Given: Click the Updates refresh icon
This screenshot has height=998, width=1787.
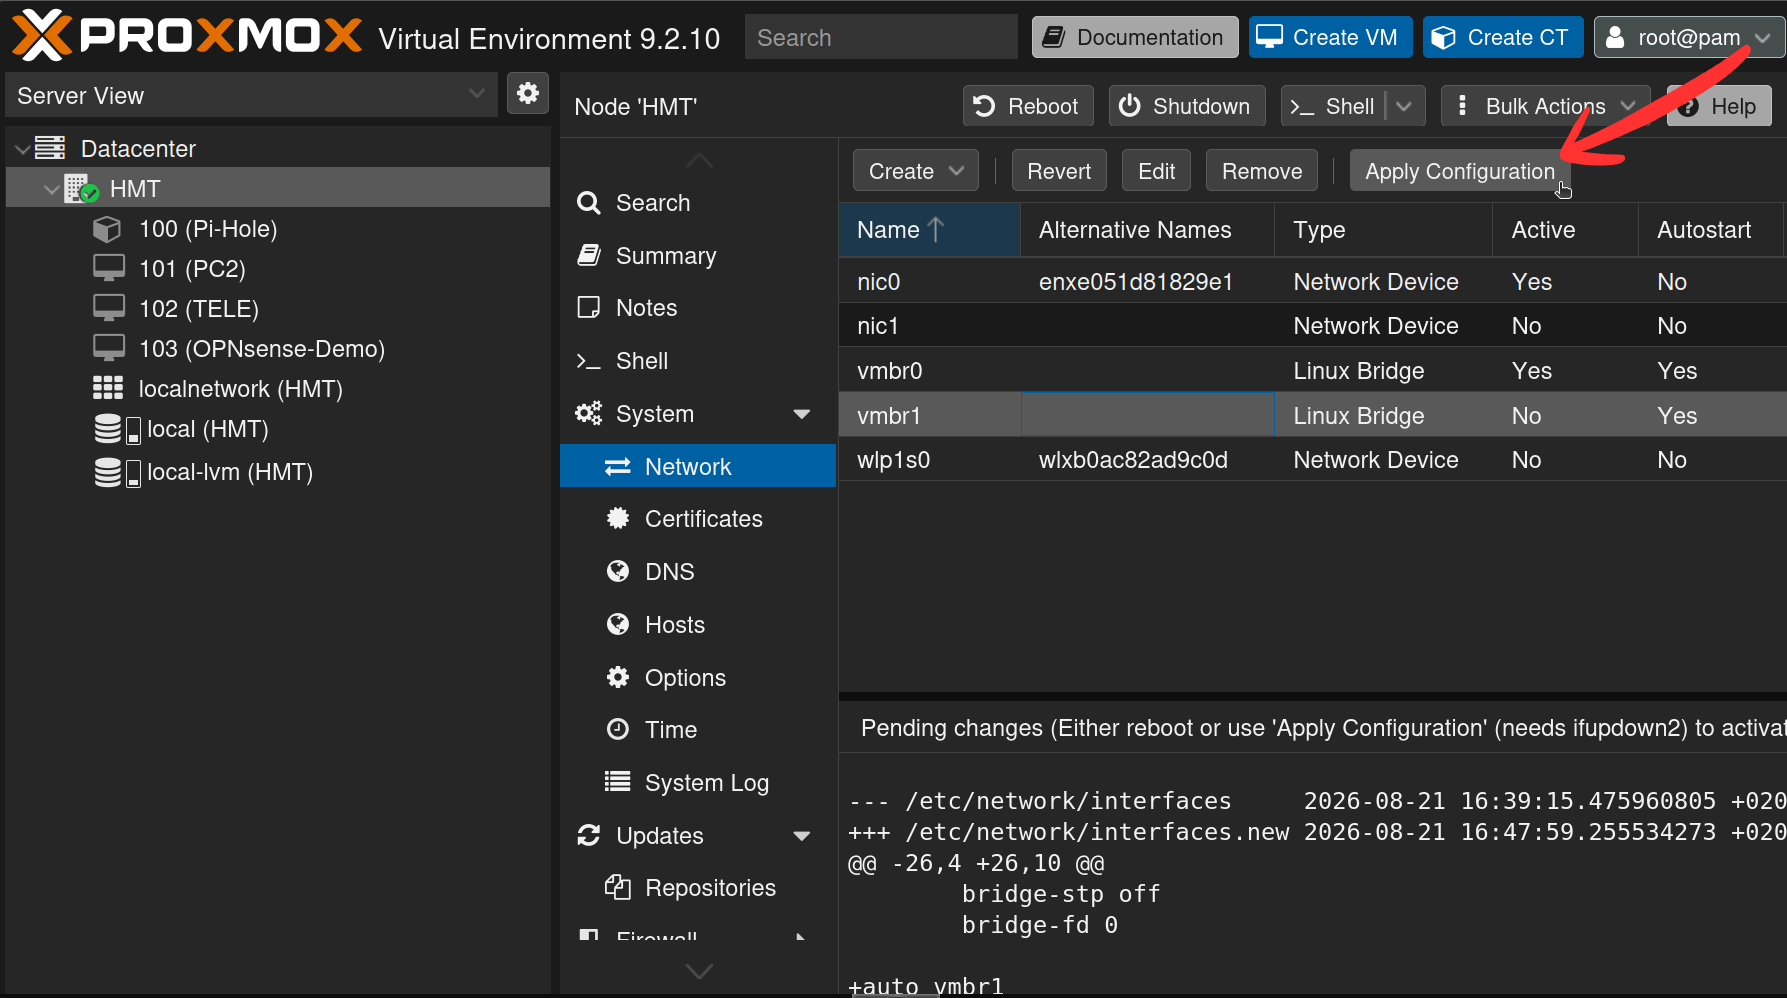Looking at the screenshot, I should point(589,835).
